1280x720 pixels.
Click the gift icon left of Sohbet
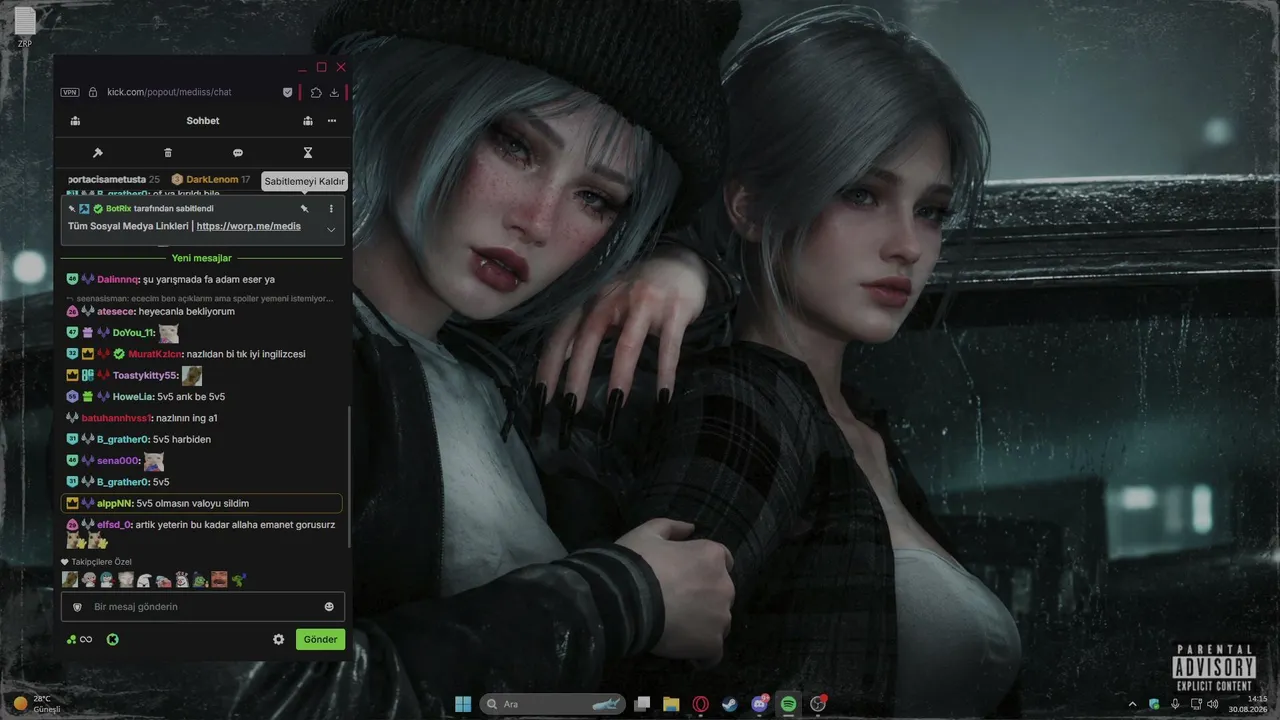pos(75,121)
